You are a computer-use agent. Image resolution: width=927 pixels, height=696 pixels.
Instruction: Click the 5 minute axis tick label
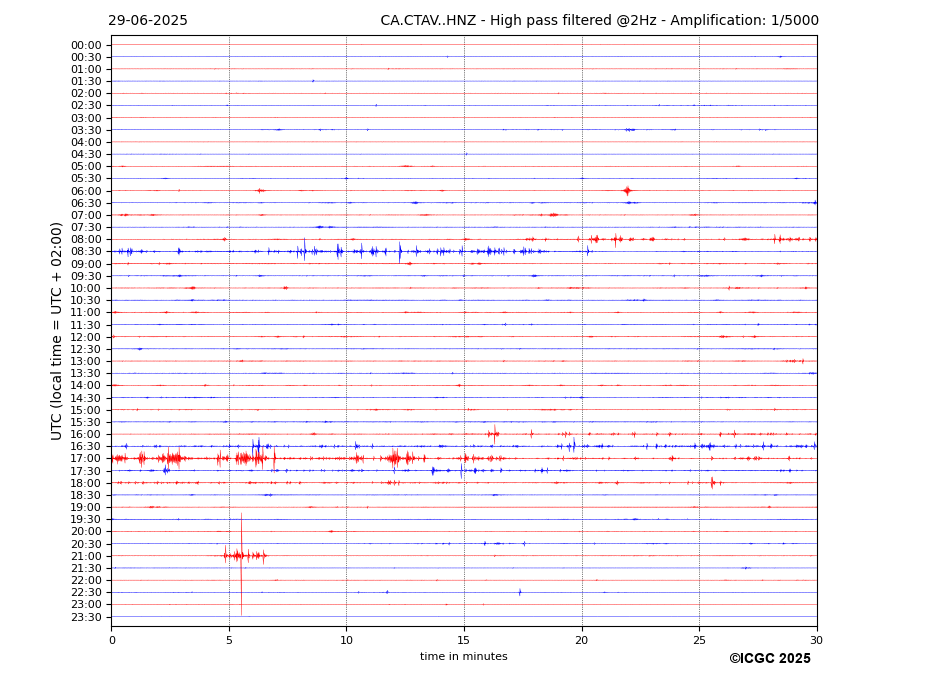[229, 640]
